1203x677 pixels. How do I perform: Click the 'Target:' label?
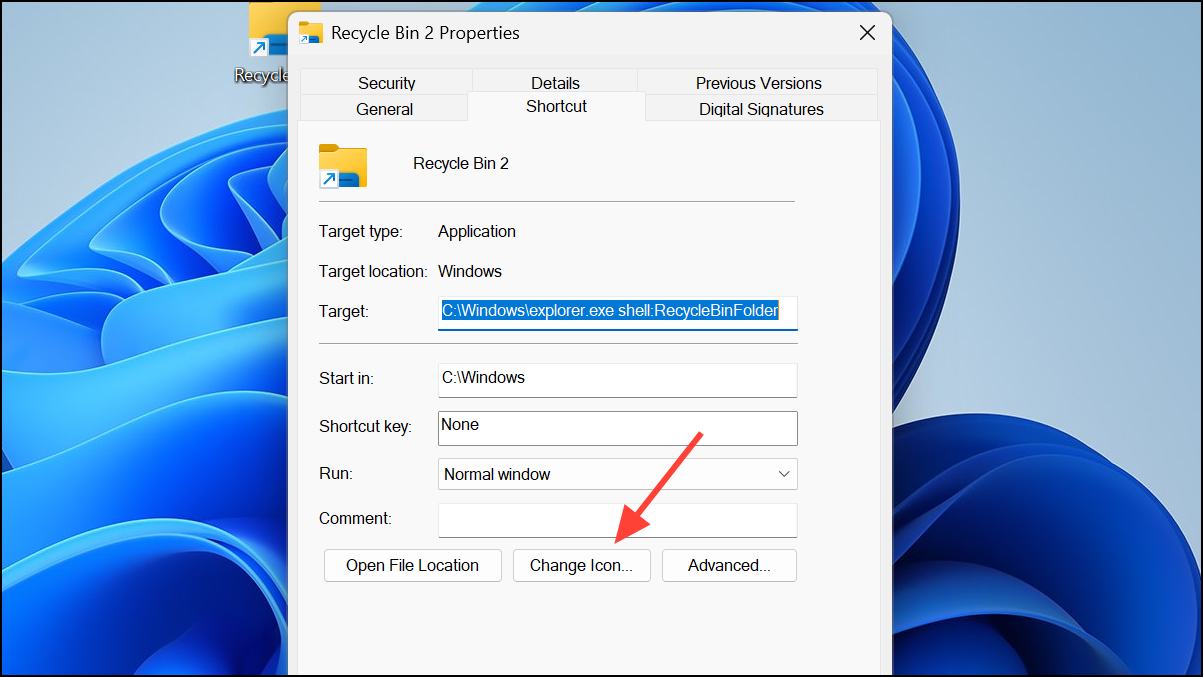tap(344, 311)
